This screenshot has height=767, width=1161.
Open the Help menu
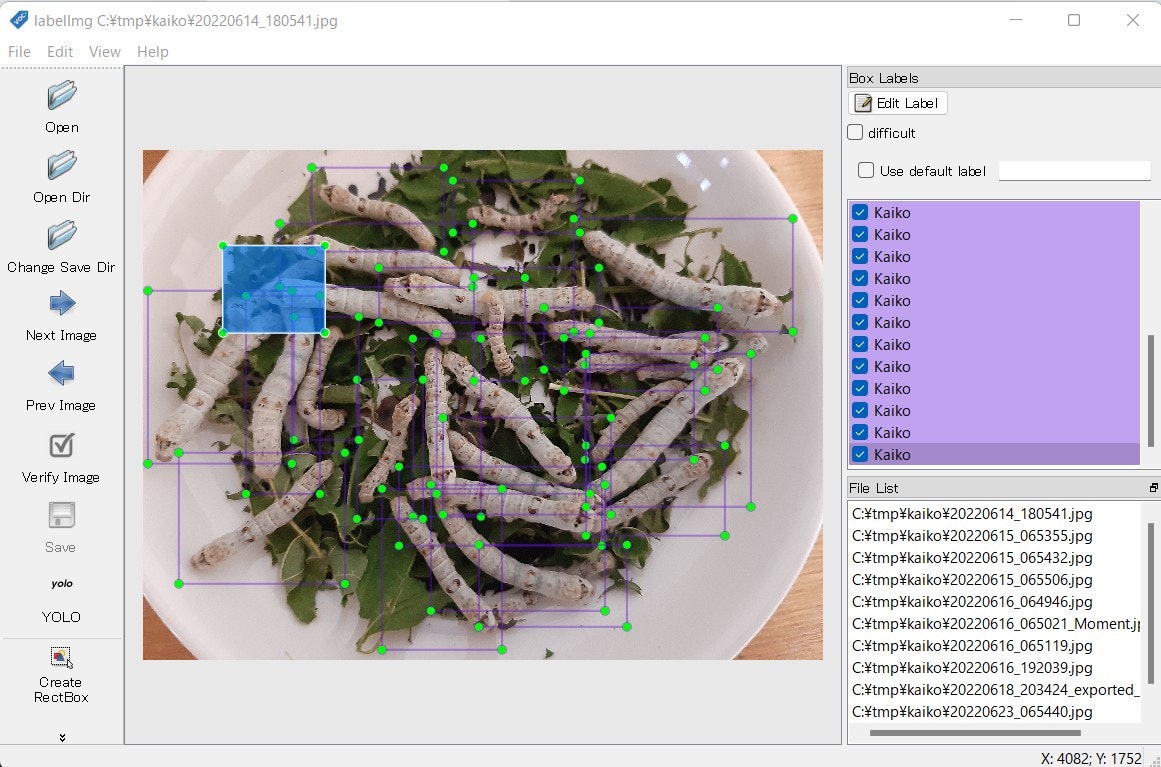tap(153, 52)
